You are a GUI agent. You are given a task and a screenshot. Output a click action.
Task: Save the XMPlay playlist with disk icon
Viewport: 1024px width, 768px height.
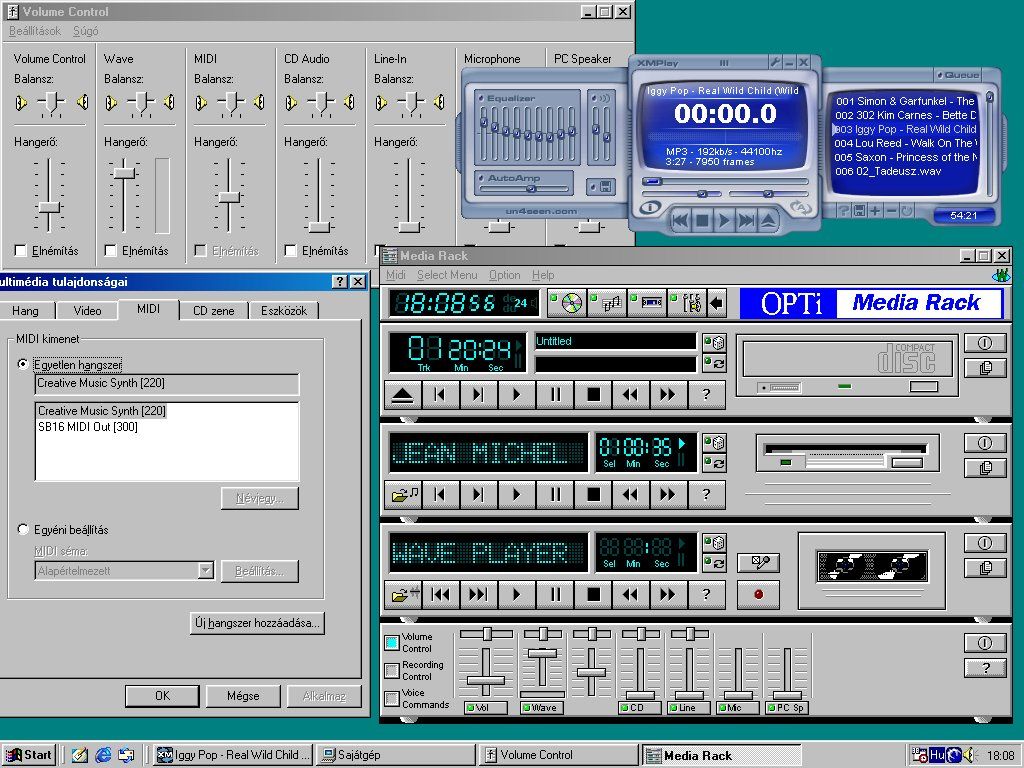point(859,211)
